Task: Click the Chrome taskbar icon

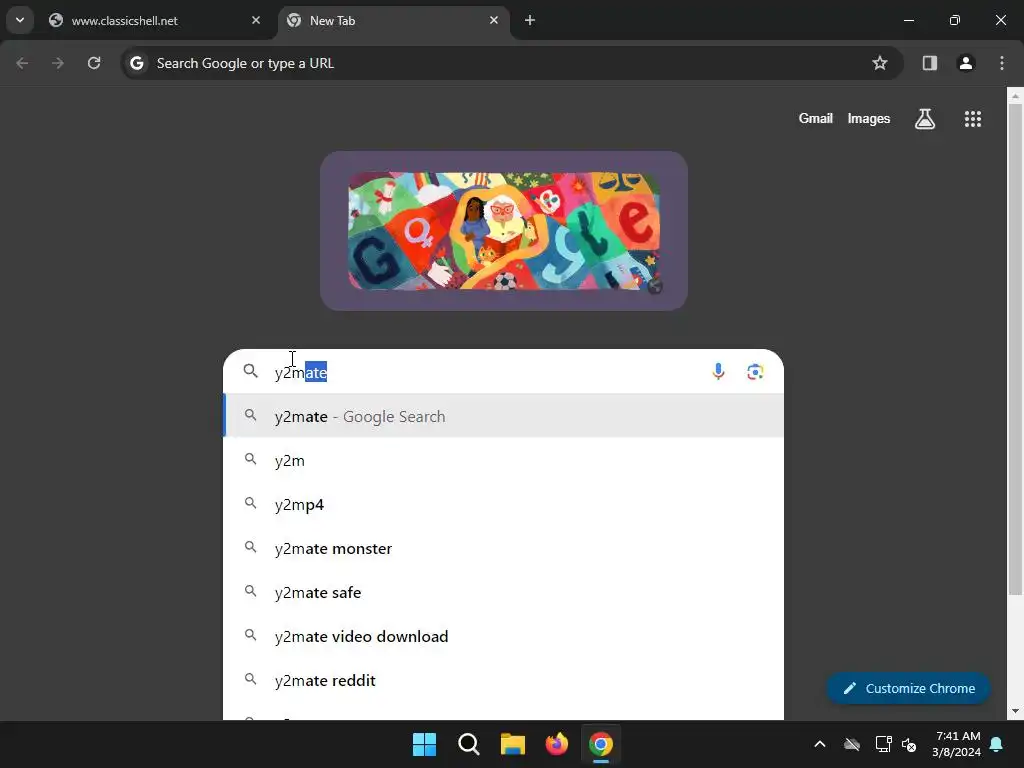Action: [601, 744]
